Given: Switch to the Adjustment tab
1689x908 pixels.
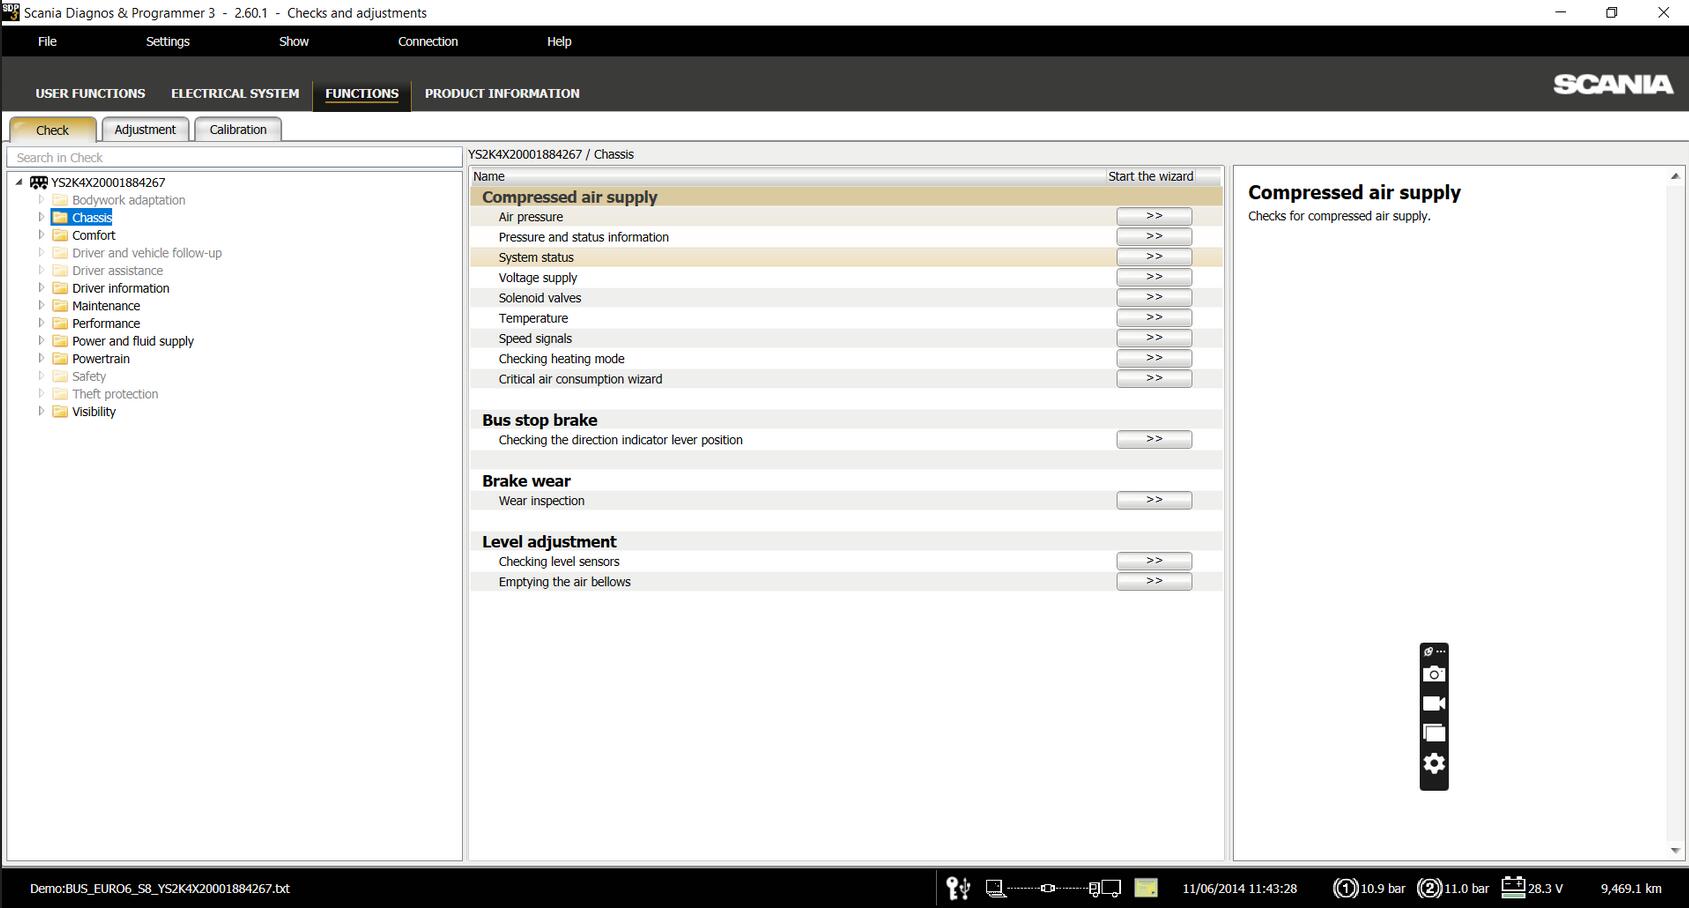Looking at the screenshot, I should coord(145,129).
